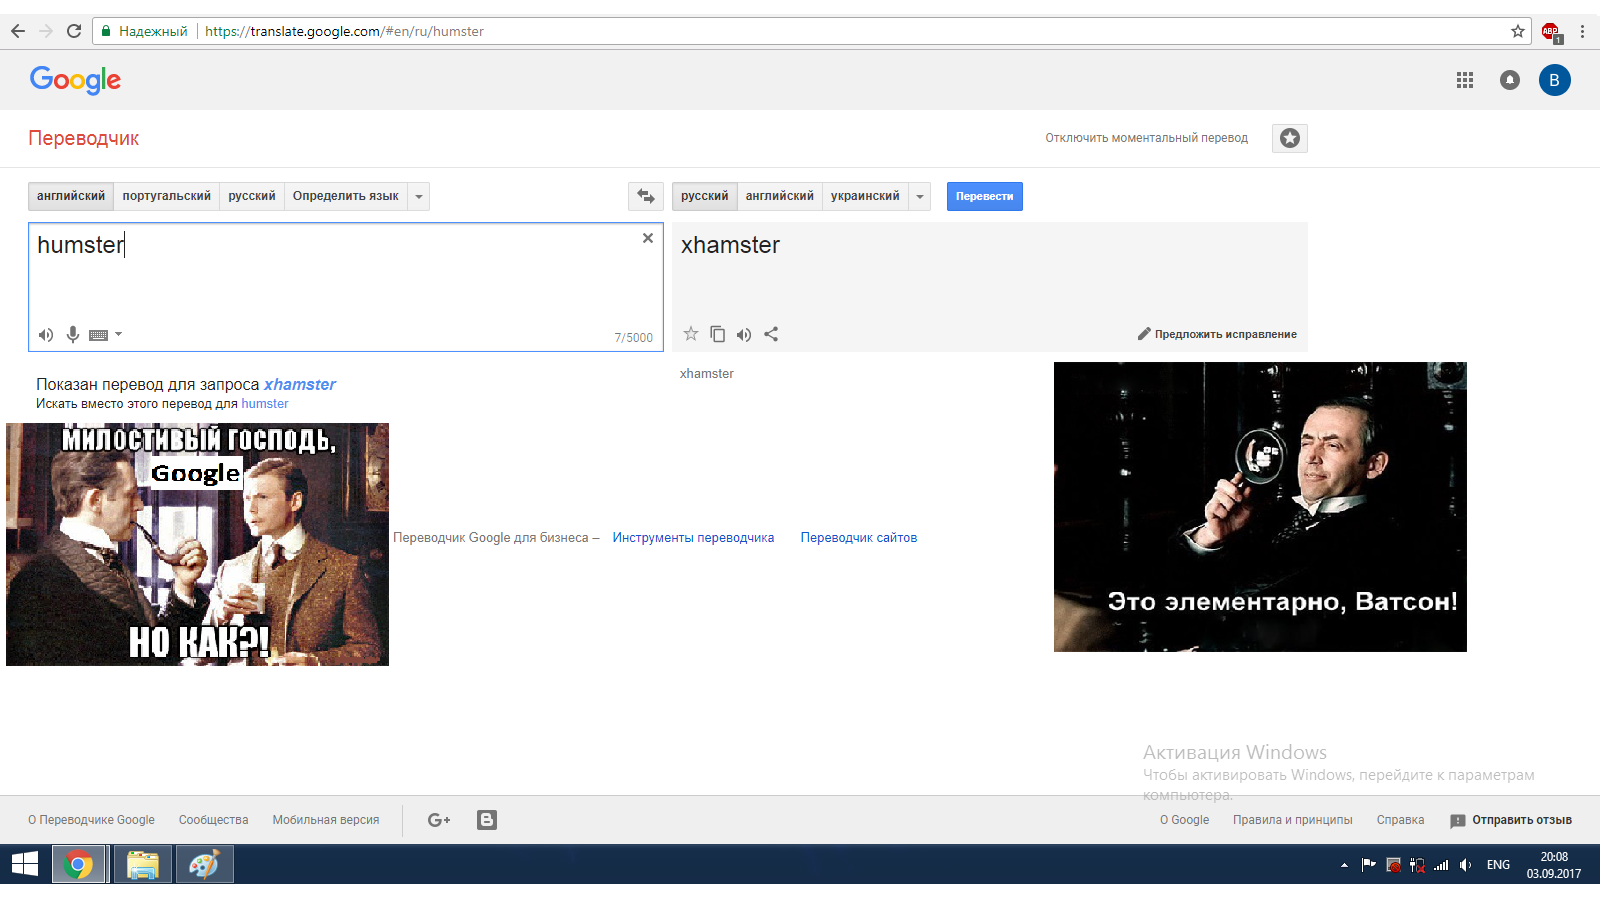The width and height of the screenshot is (1600, 900).
Task: Bookmark page with the star icon
Action: pos(1518,31)
